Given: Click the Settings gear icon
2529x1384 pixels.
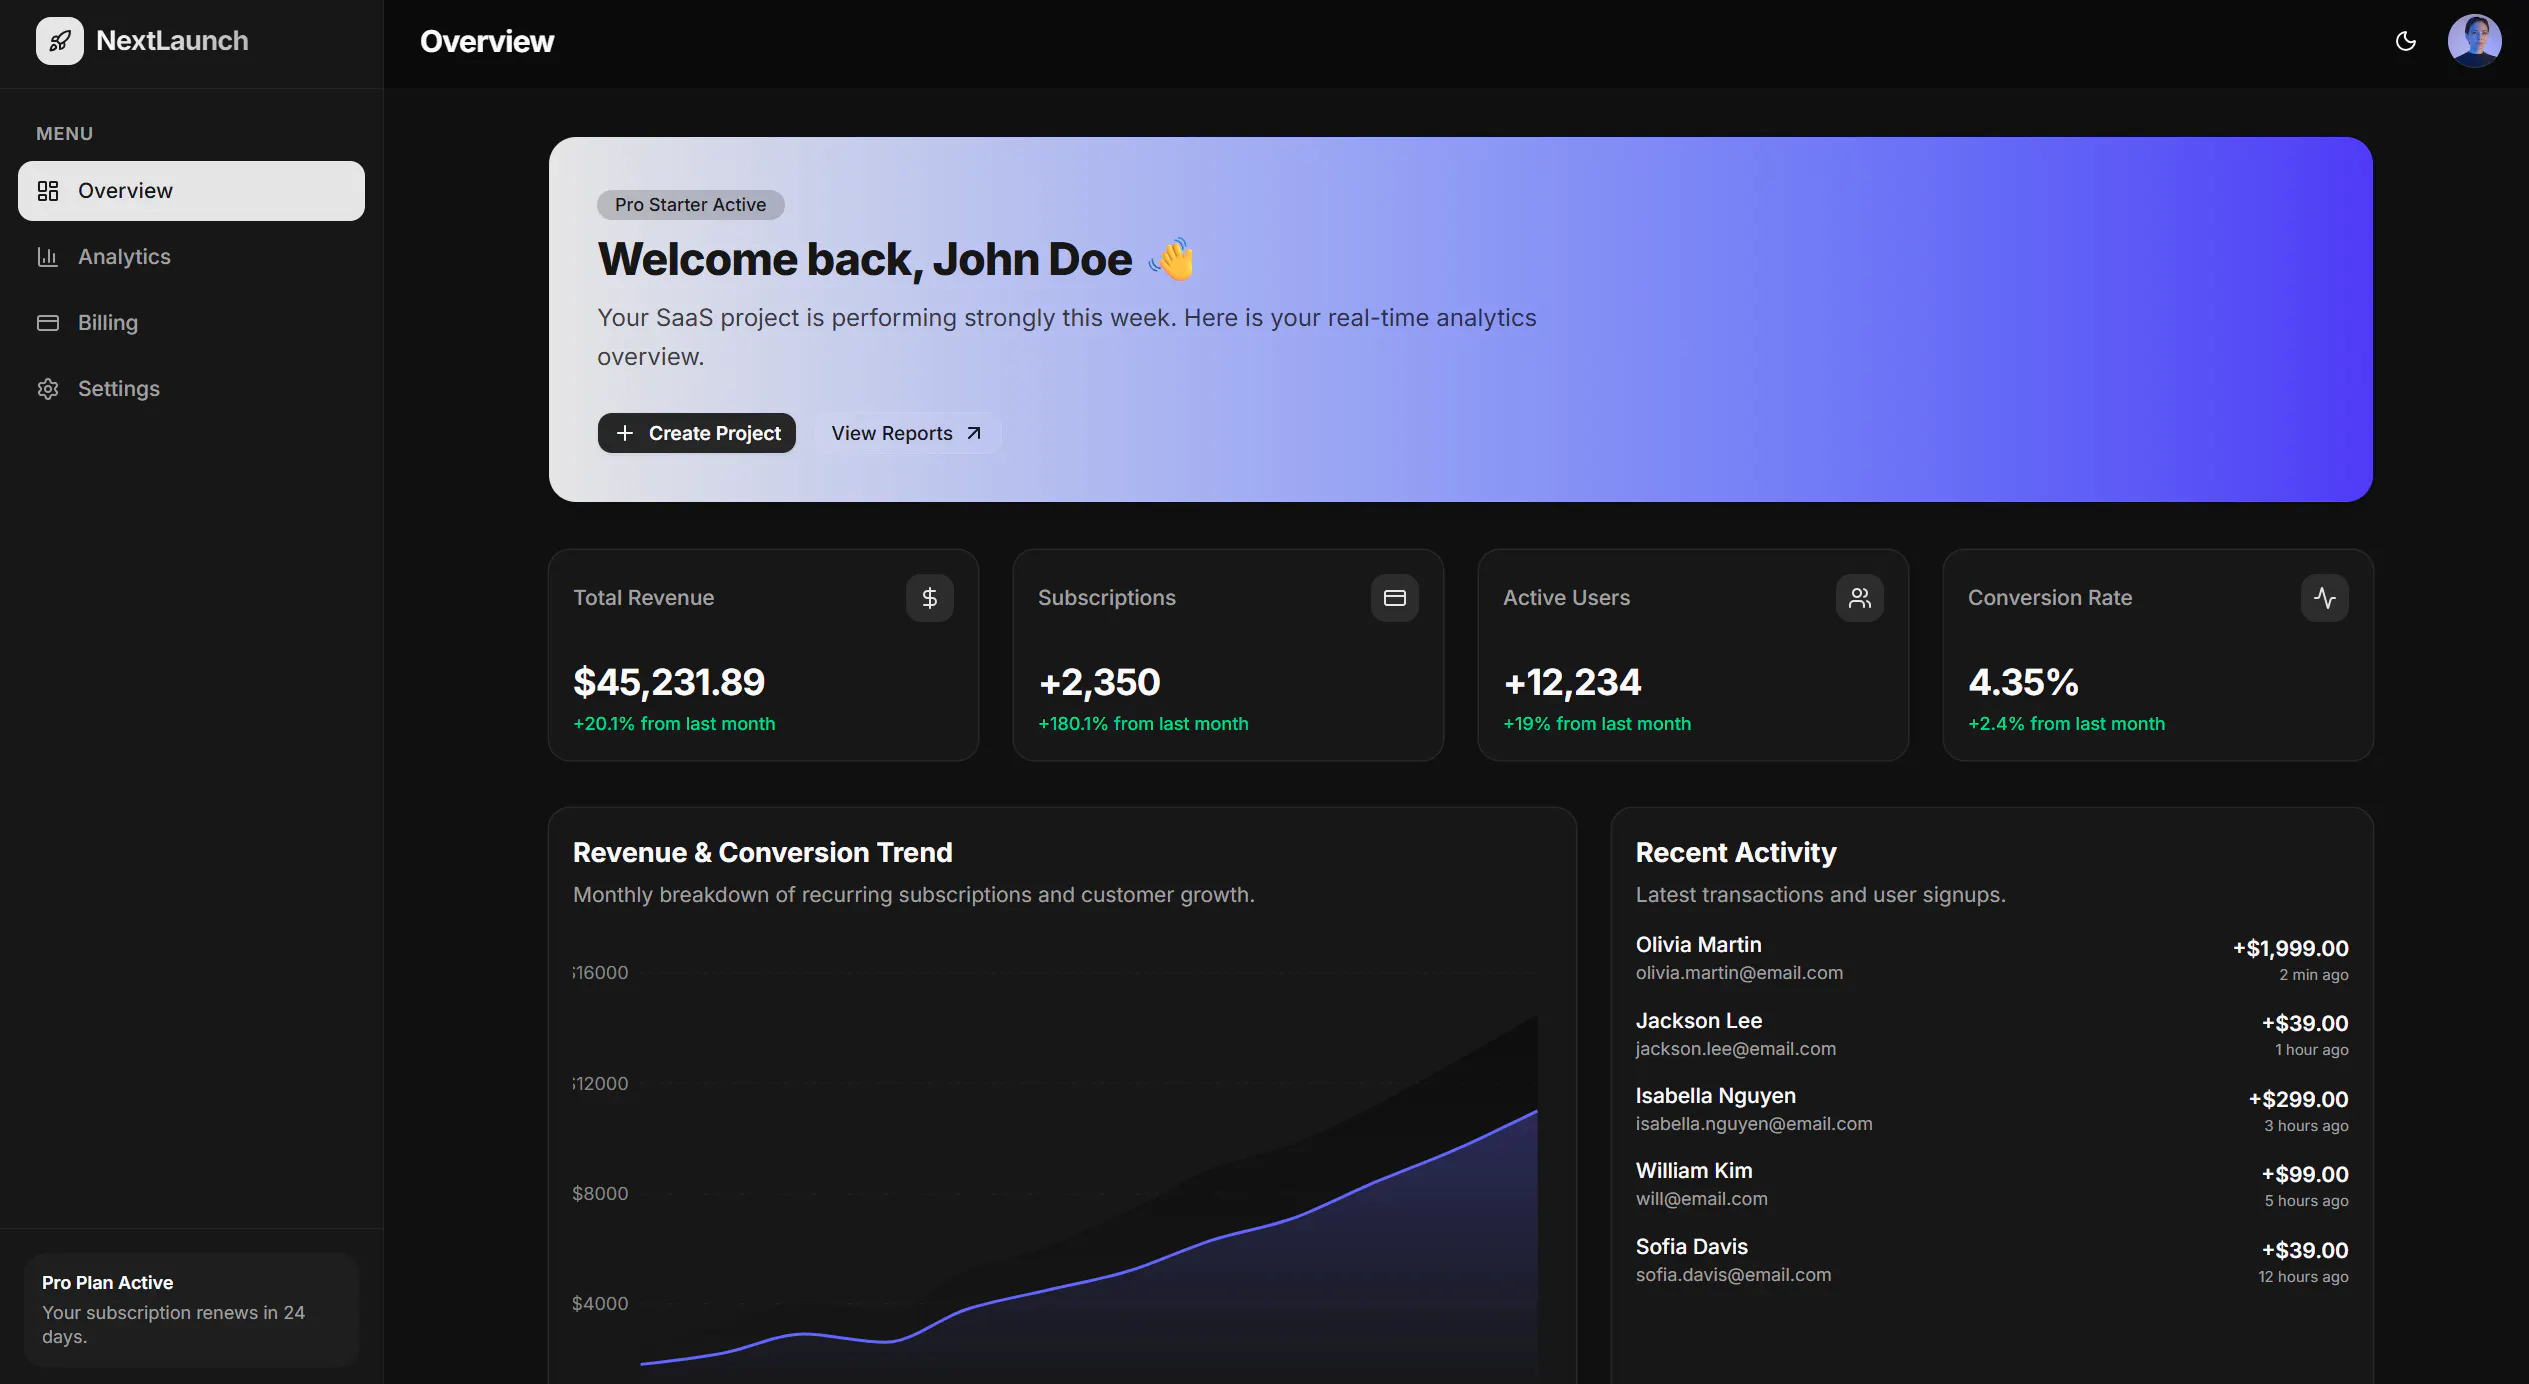Looking at the screenshot, I should tap(48, 389).
